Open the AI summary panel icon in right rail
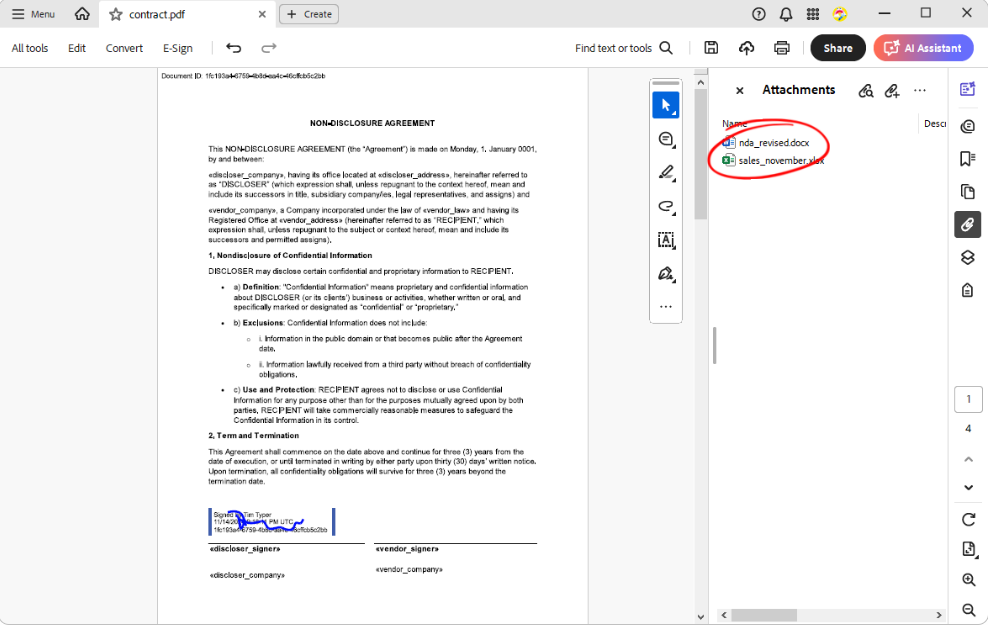 coord(968,89)
